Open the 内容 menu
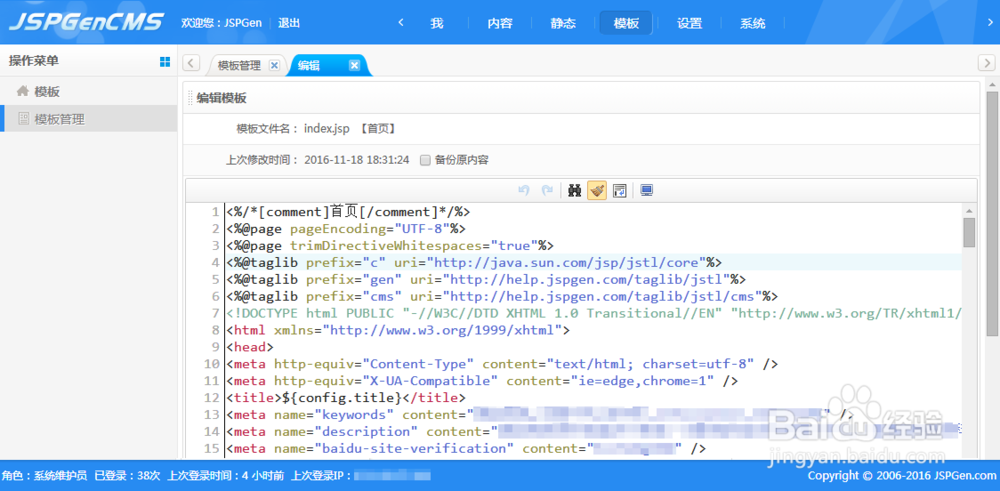 click(500, 24)
